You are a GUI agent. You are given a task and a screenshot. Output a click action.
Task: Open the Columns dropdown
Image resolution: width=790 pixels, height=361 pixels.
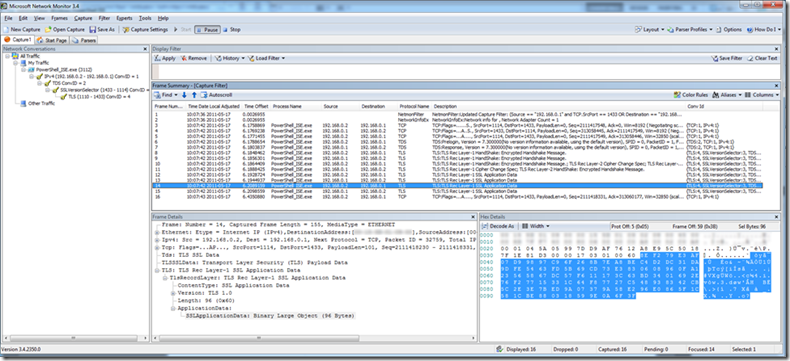(x=762, y=95)
